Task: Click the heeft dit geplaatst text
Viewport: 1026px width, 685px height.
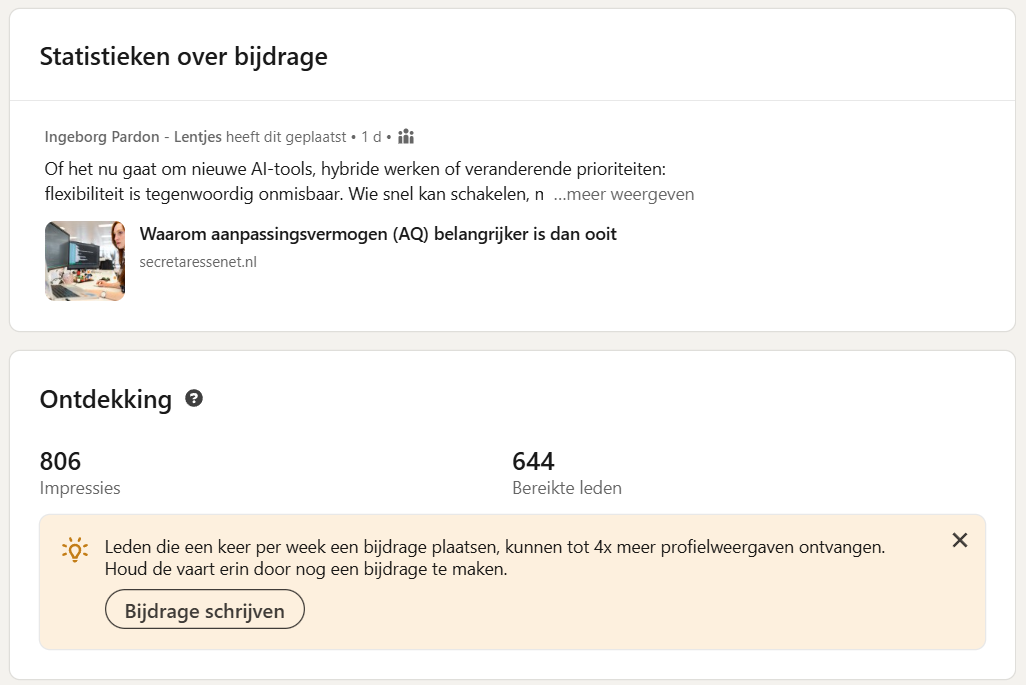Action: 286,136
